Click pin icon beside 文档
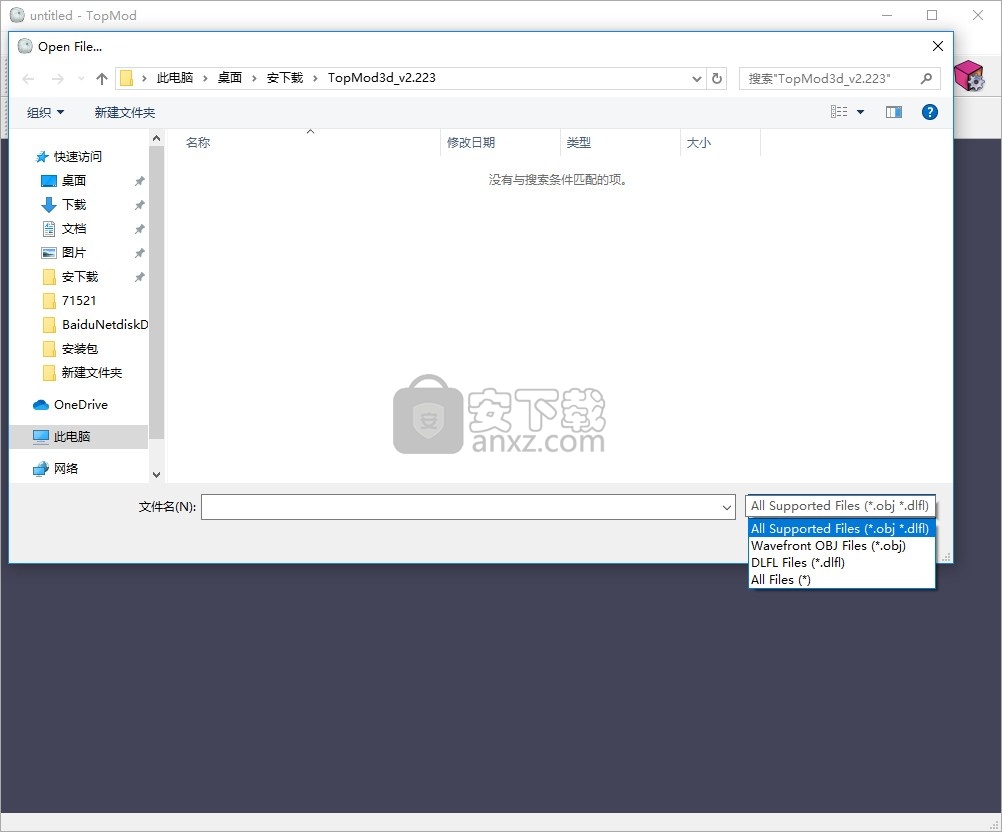Image resolution: width=1002 pixels, height=832 pixels. (139, 229)
